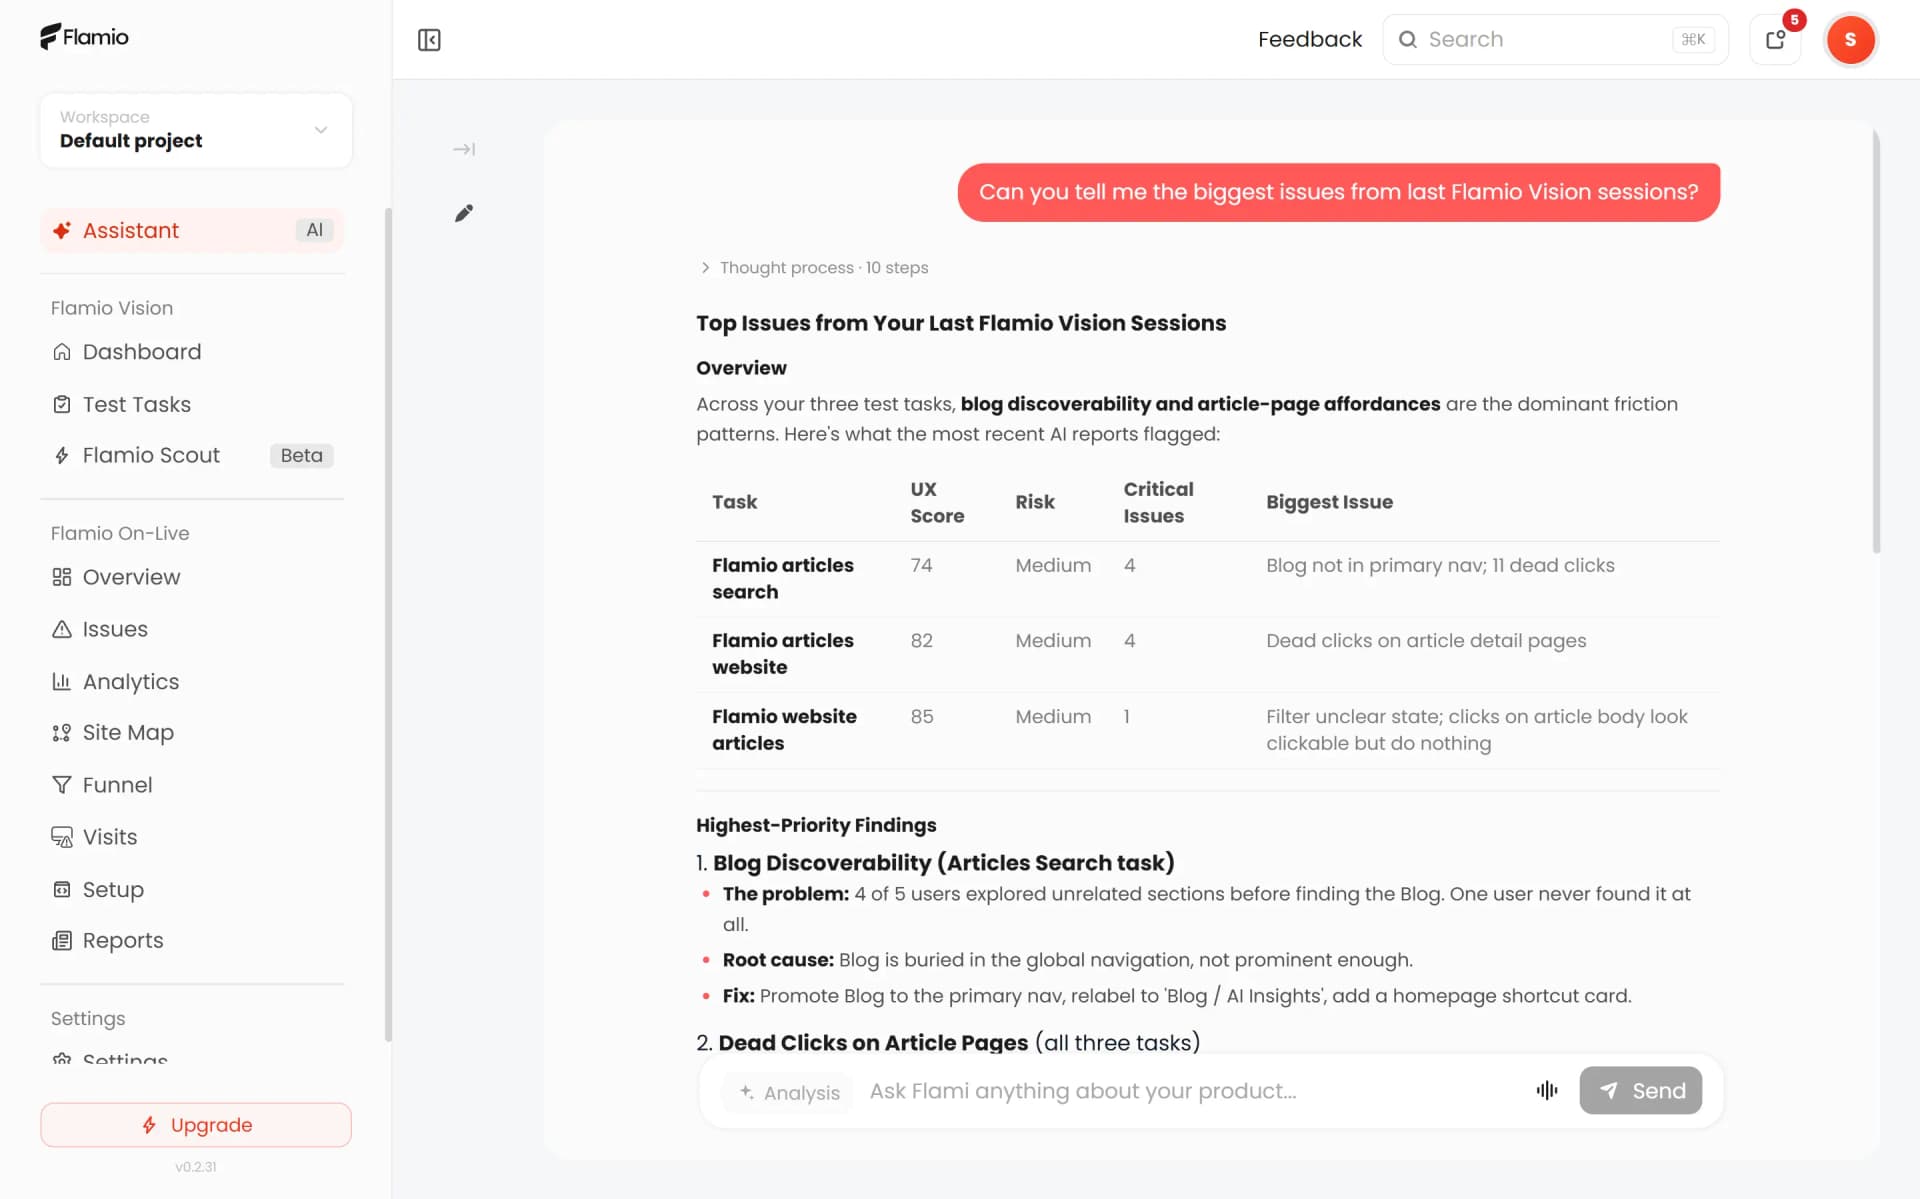Click 'Dead clicks on article detail pages'
The width and height of the screenshot is (1920, 1199).
point(1426,640)
